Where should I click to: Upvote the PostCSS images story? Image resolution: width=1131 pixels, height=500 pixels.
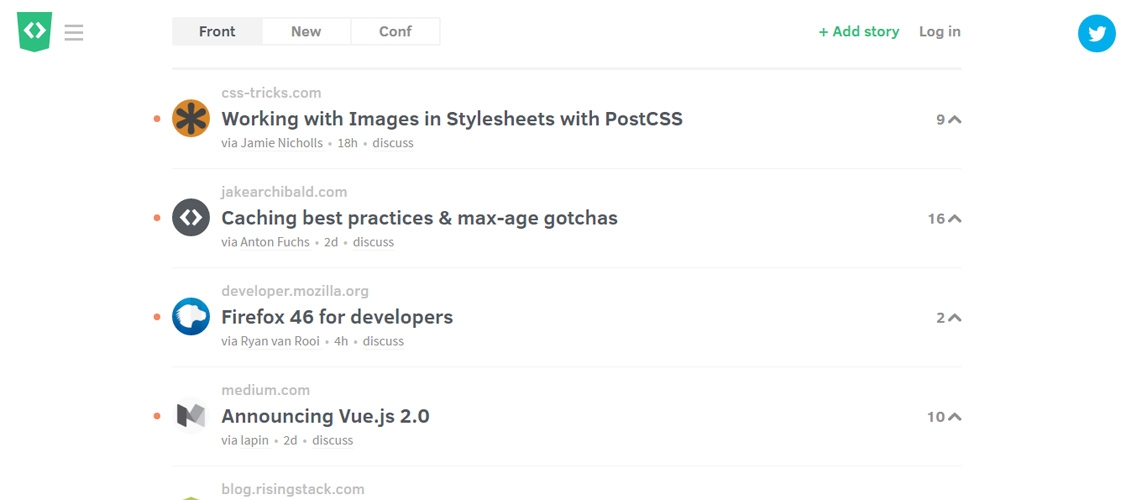click(x=954, y=120)
